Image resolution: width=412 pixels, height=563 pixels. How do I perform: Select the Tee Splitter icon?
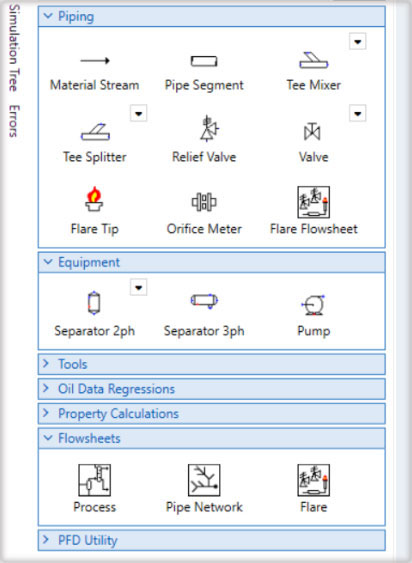pos(95,132)
